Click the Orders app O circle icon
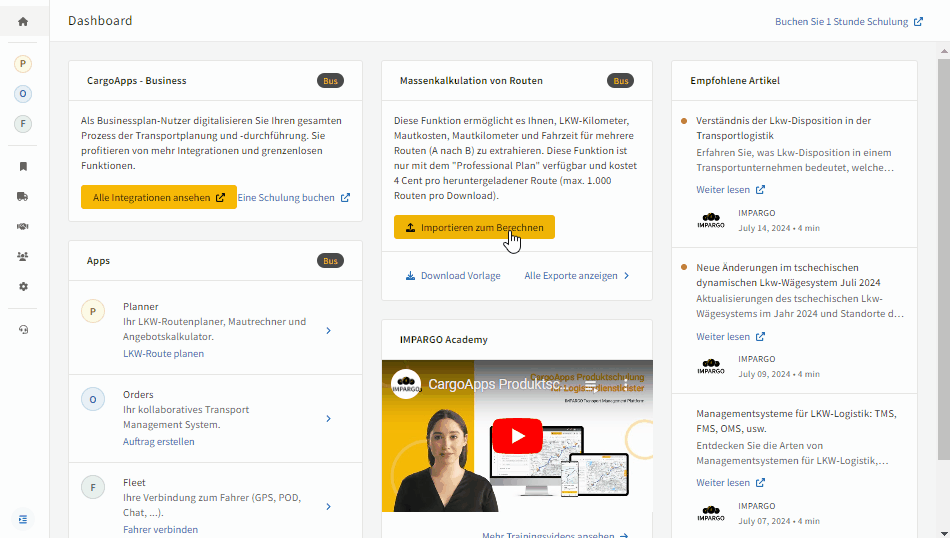This screenshot has height=538, width=950. tap(93, 399)
